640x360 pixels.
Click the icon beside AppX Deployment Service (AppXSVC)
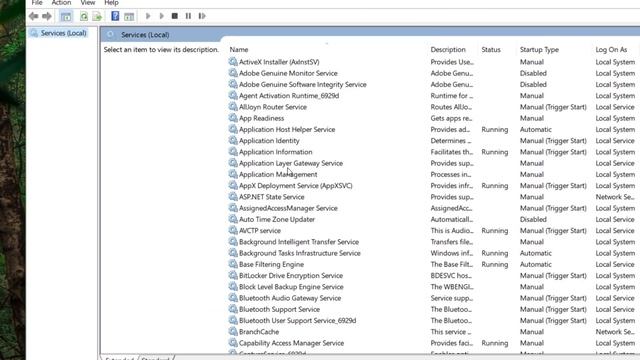(x=233, y=185)
